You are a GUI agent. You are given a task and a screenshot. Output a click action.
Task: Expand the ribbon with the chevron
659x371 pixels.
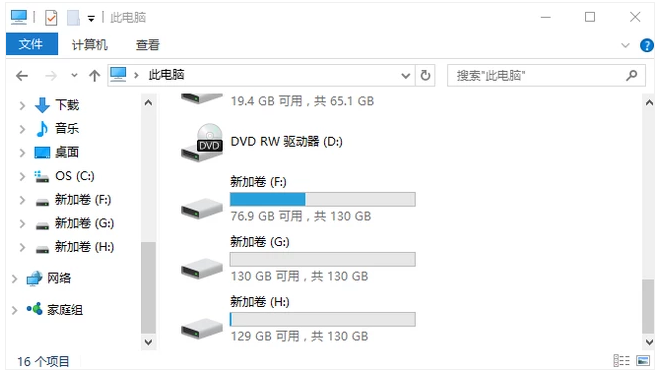point(625,45)
